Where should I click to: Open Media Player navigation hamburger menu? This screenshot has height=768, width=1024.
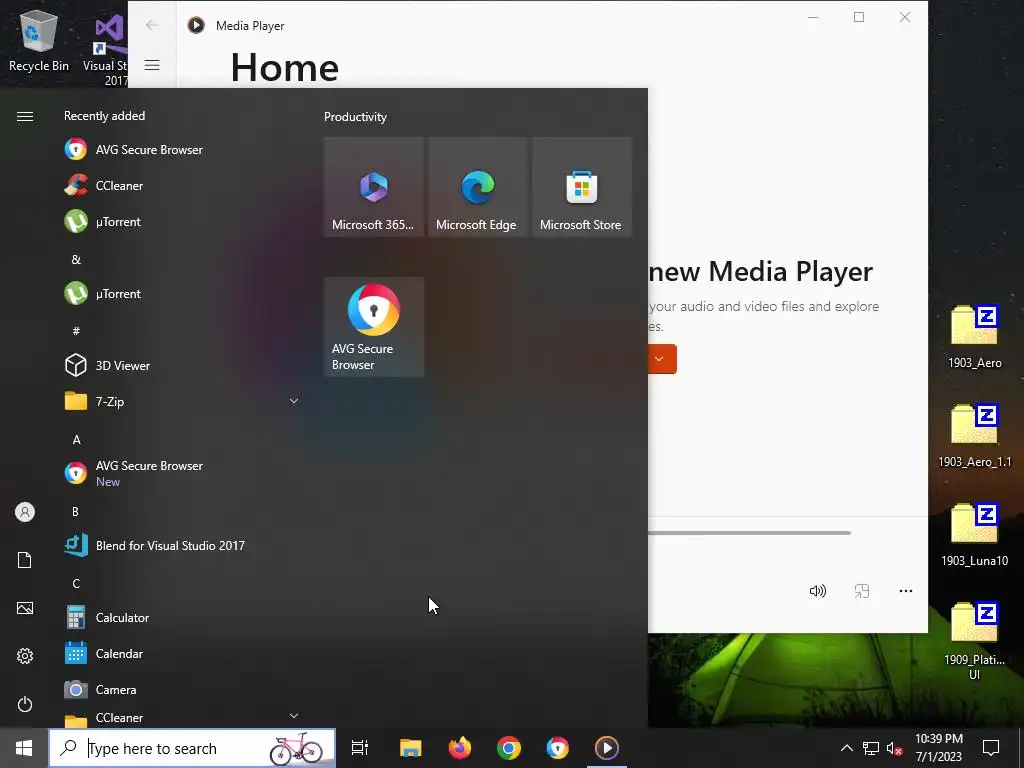pyautogui.click(x=152, y=65)
